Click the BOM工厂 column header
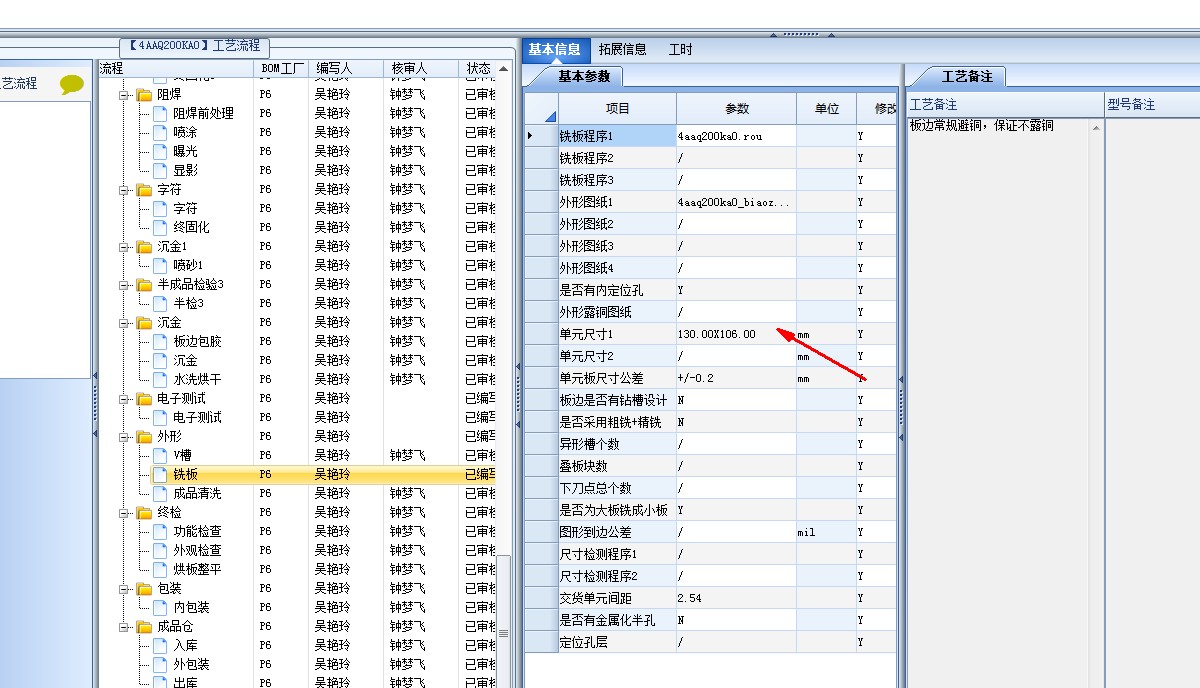This screenshot has width=1200, height=688. 282,68
